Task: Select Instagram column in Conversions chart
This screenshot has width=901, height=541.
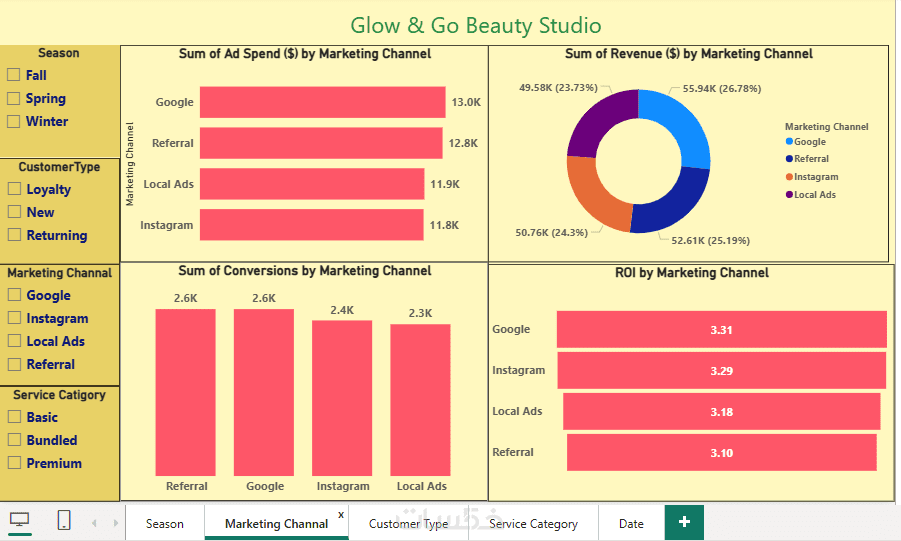Action: [x=342, y=398]
